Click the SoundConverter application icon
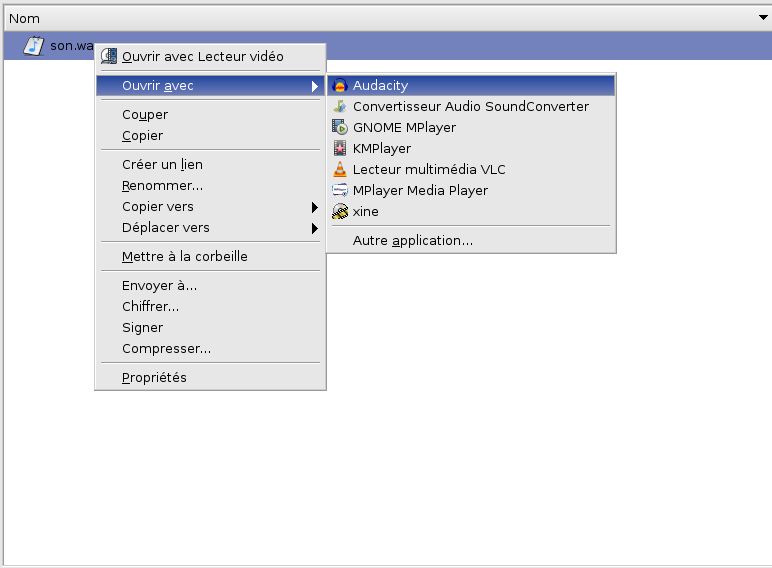Screen dimensions: 772x568 pos(340,107)
